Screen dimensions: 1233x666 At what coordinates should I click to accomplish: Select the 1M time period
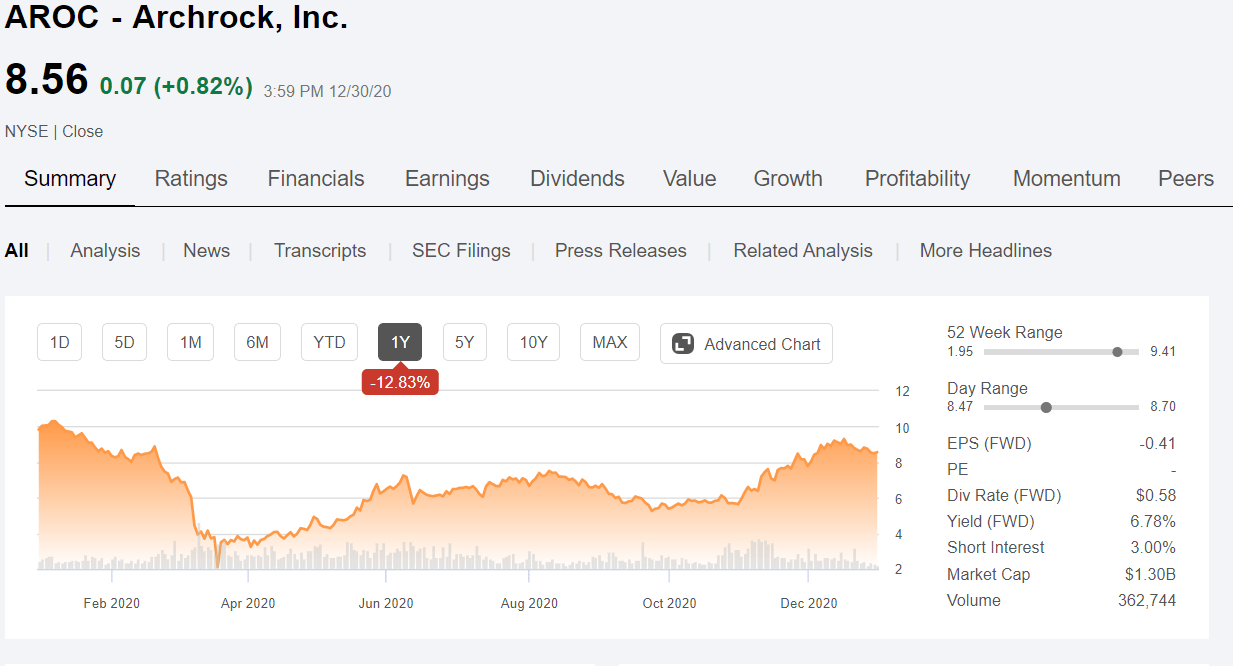click(191, 343)
